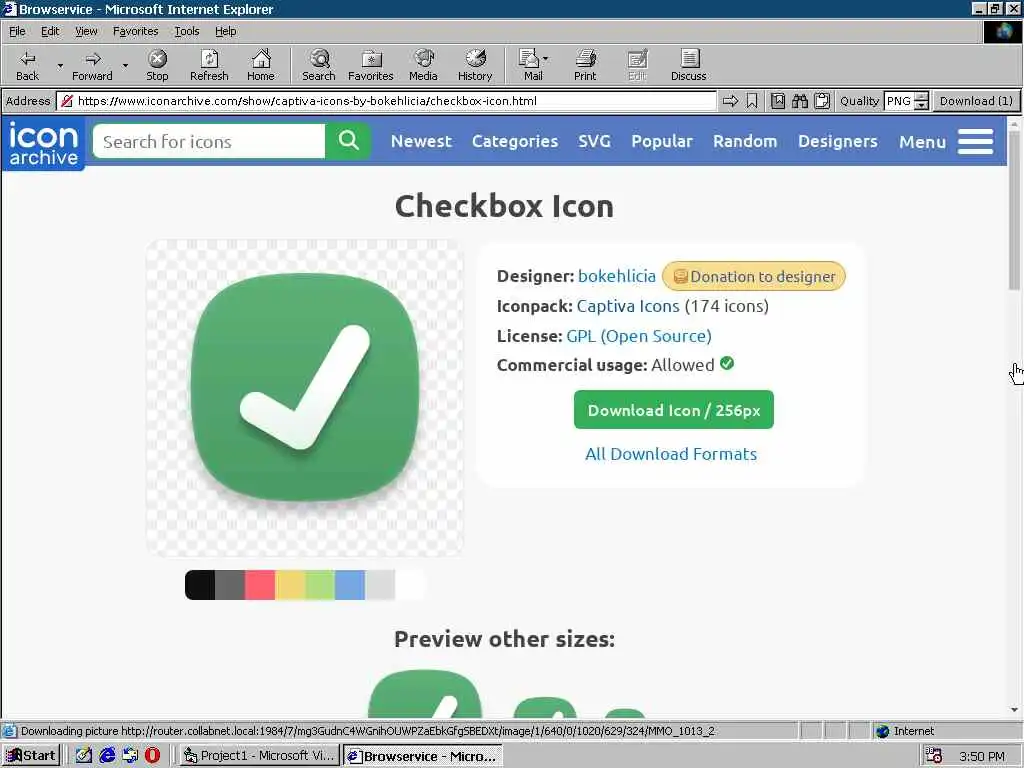Switch to Project1 - Microsoft Vi... taskbar window
1024x768 pixels.
coord(259,756)
